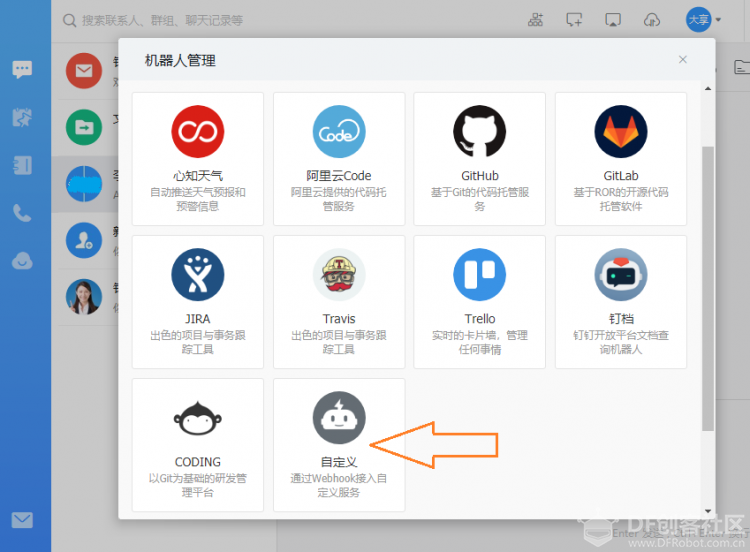750x552 pixels.
Task: Open the organization structure toolbar icon
Action: [x=535, y=20]
